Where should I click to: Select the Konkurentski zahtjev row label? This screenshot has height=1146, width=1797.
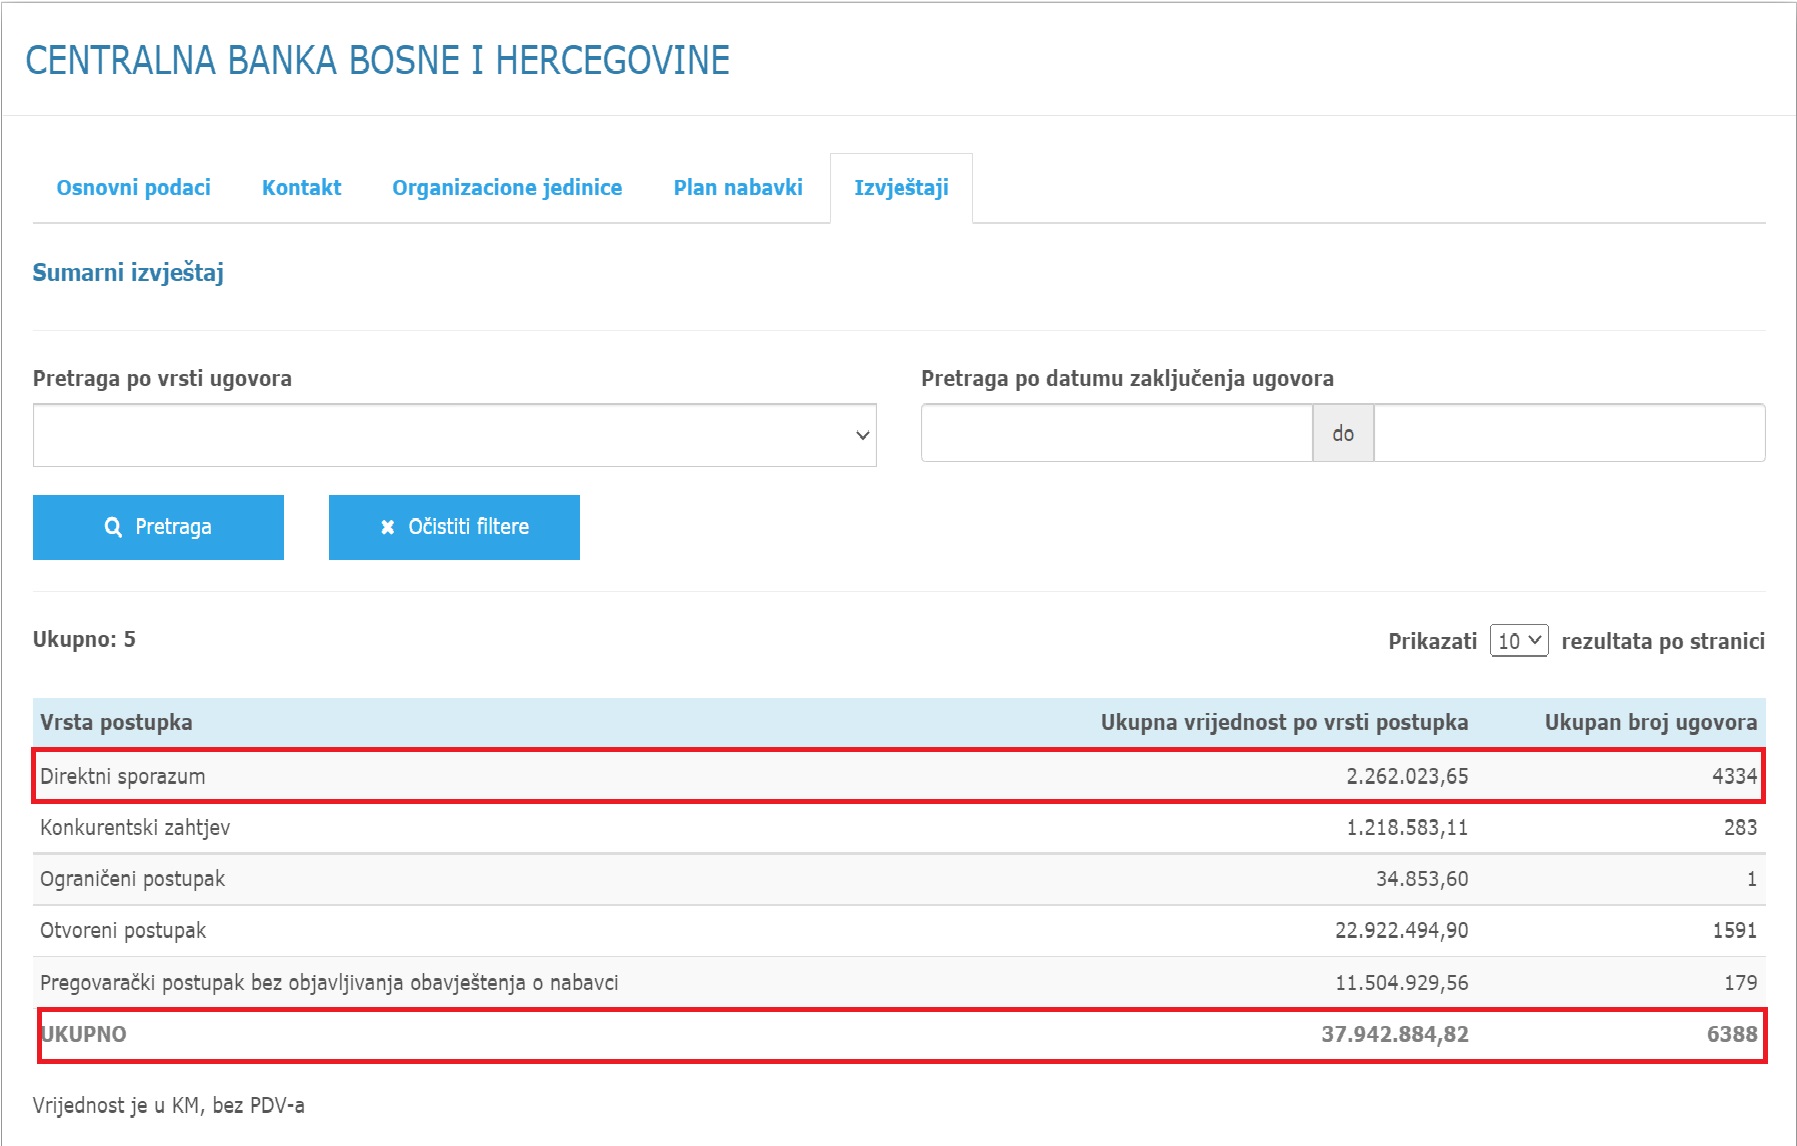click(x=135, y=827)
